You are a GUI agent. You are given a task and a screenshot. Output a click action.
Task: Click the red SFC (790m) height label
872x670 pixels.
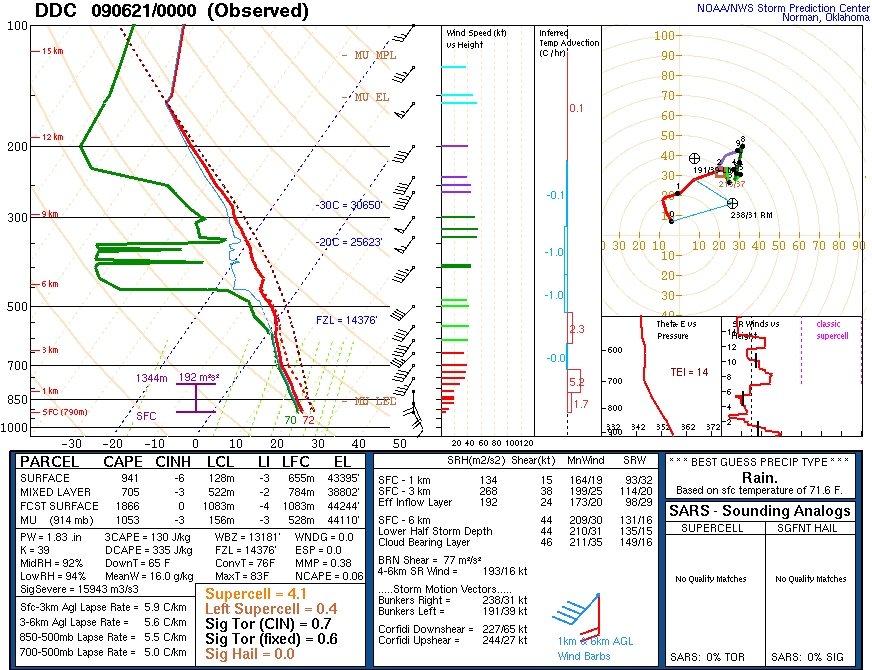[60, 412]
